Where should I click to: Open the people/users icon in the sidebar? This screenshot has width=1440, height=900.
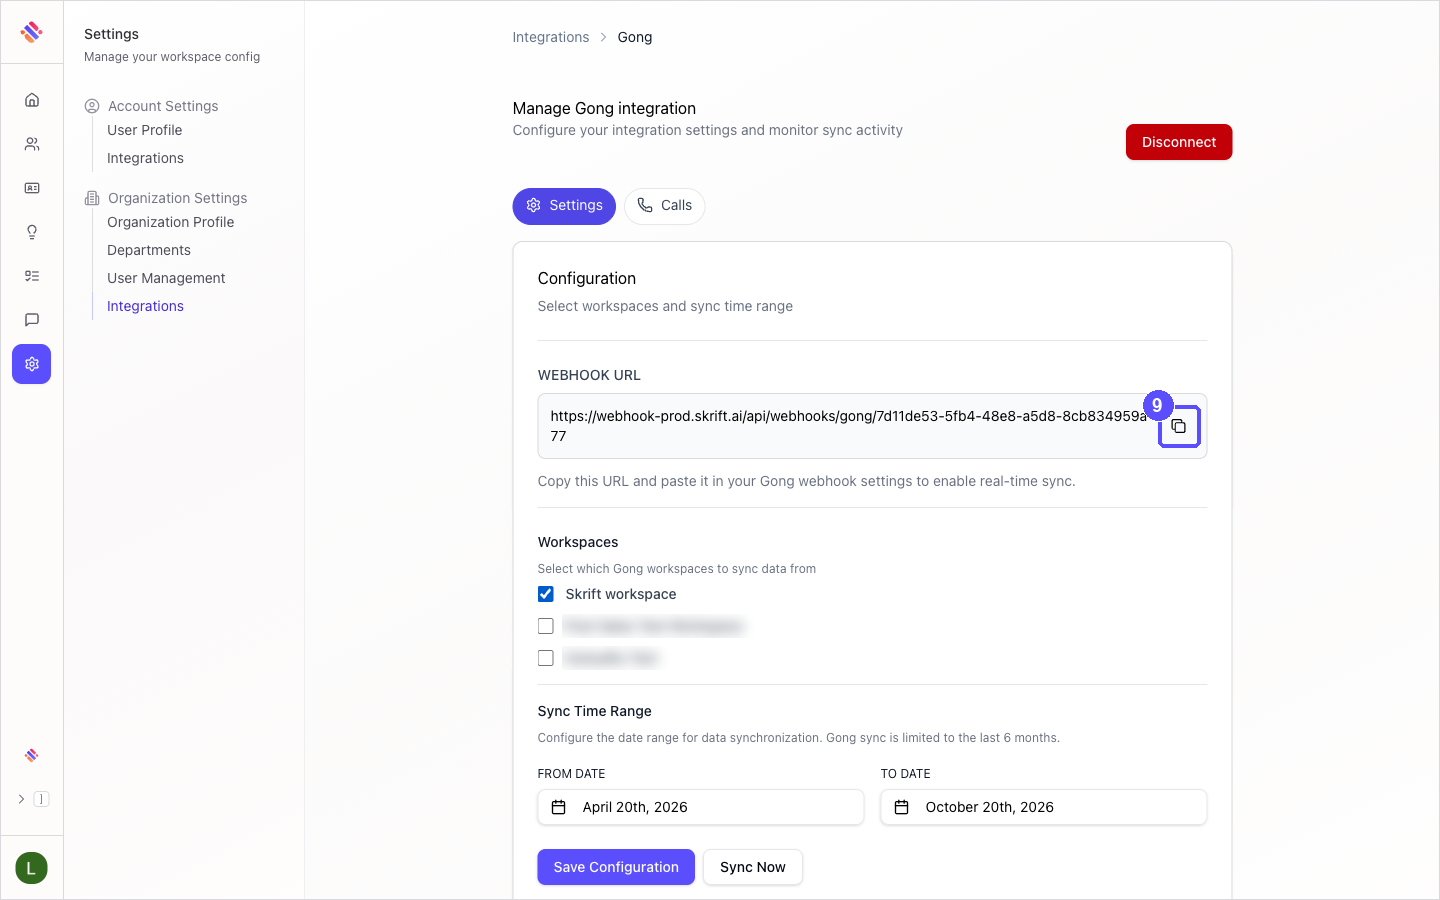[x=32, y=144]
